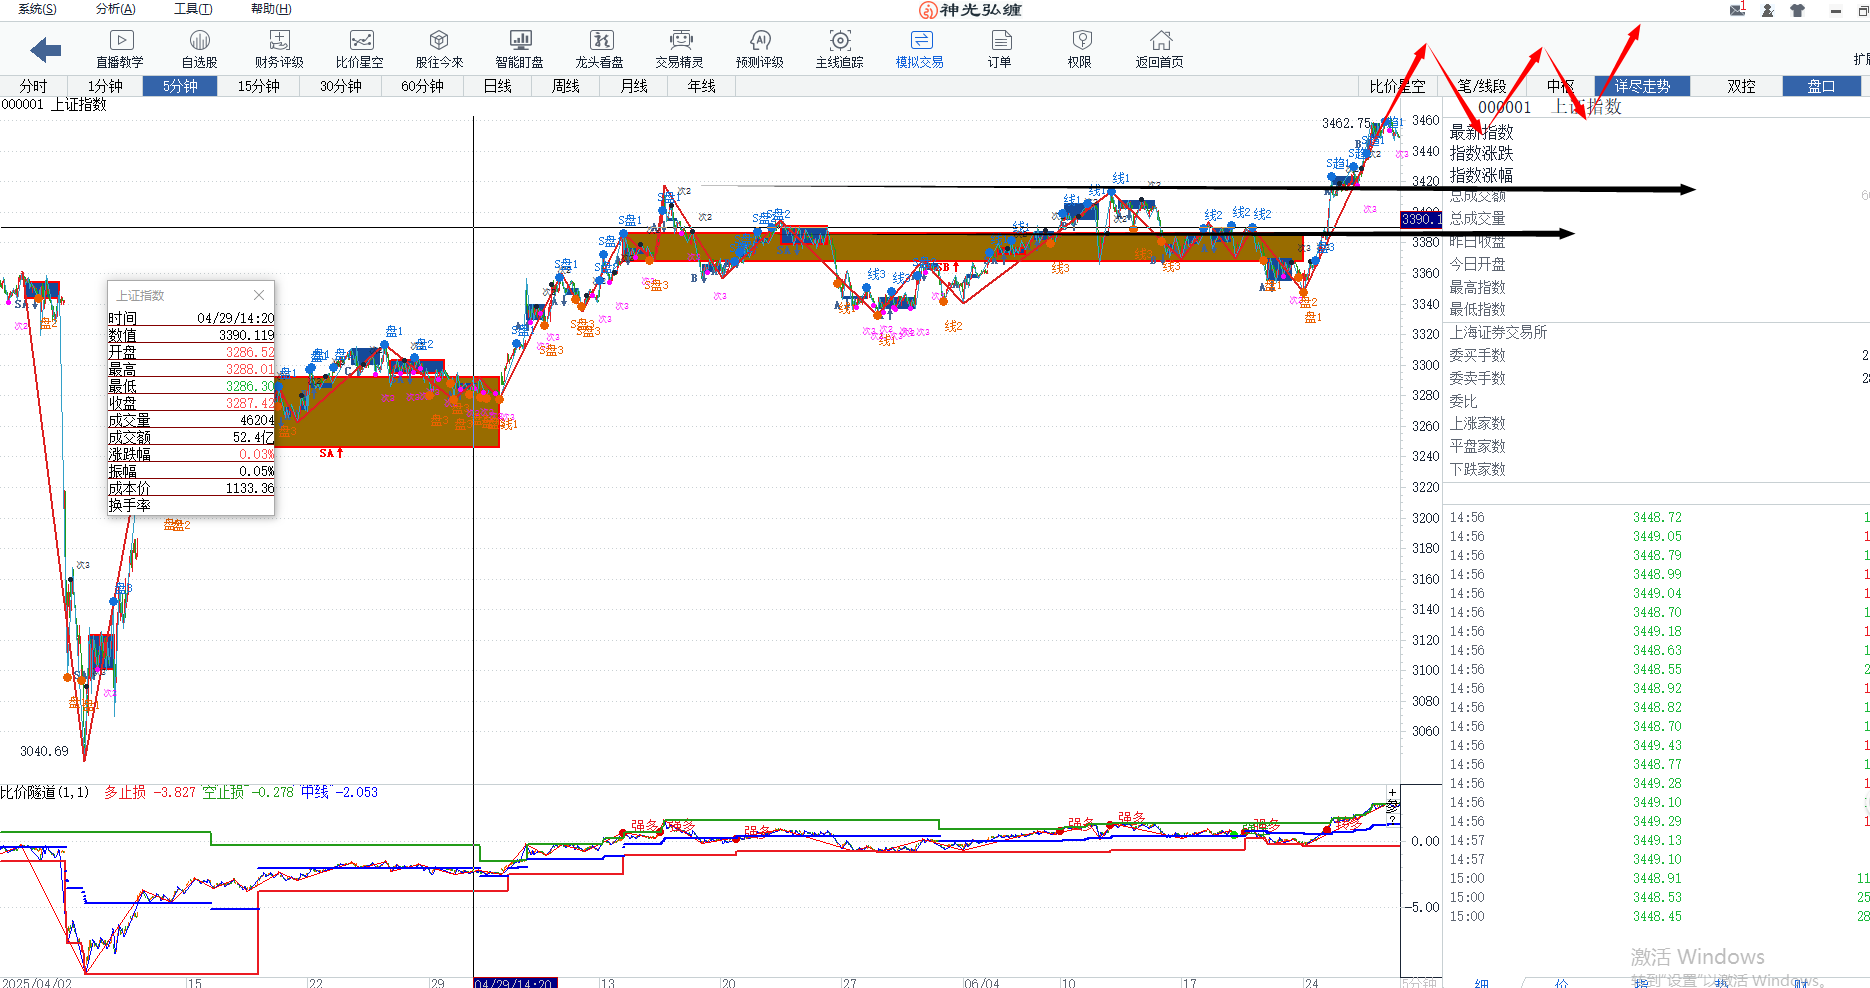The width and height of the screenshot is (1870, 988).
Task: Switch to the 日线 daily chart tab
Action: pos(498,86)
